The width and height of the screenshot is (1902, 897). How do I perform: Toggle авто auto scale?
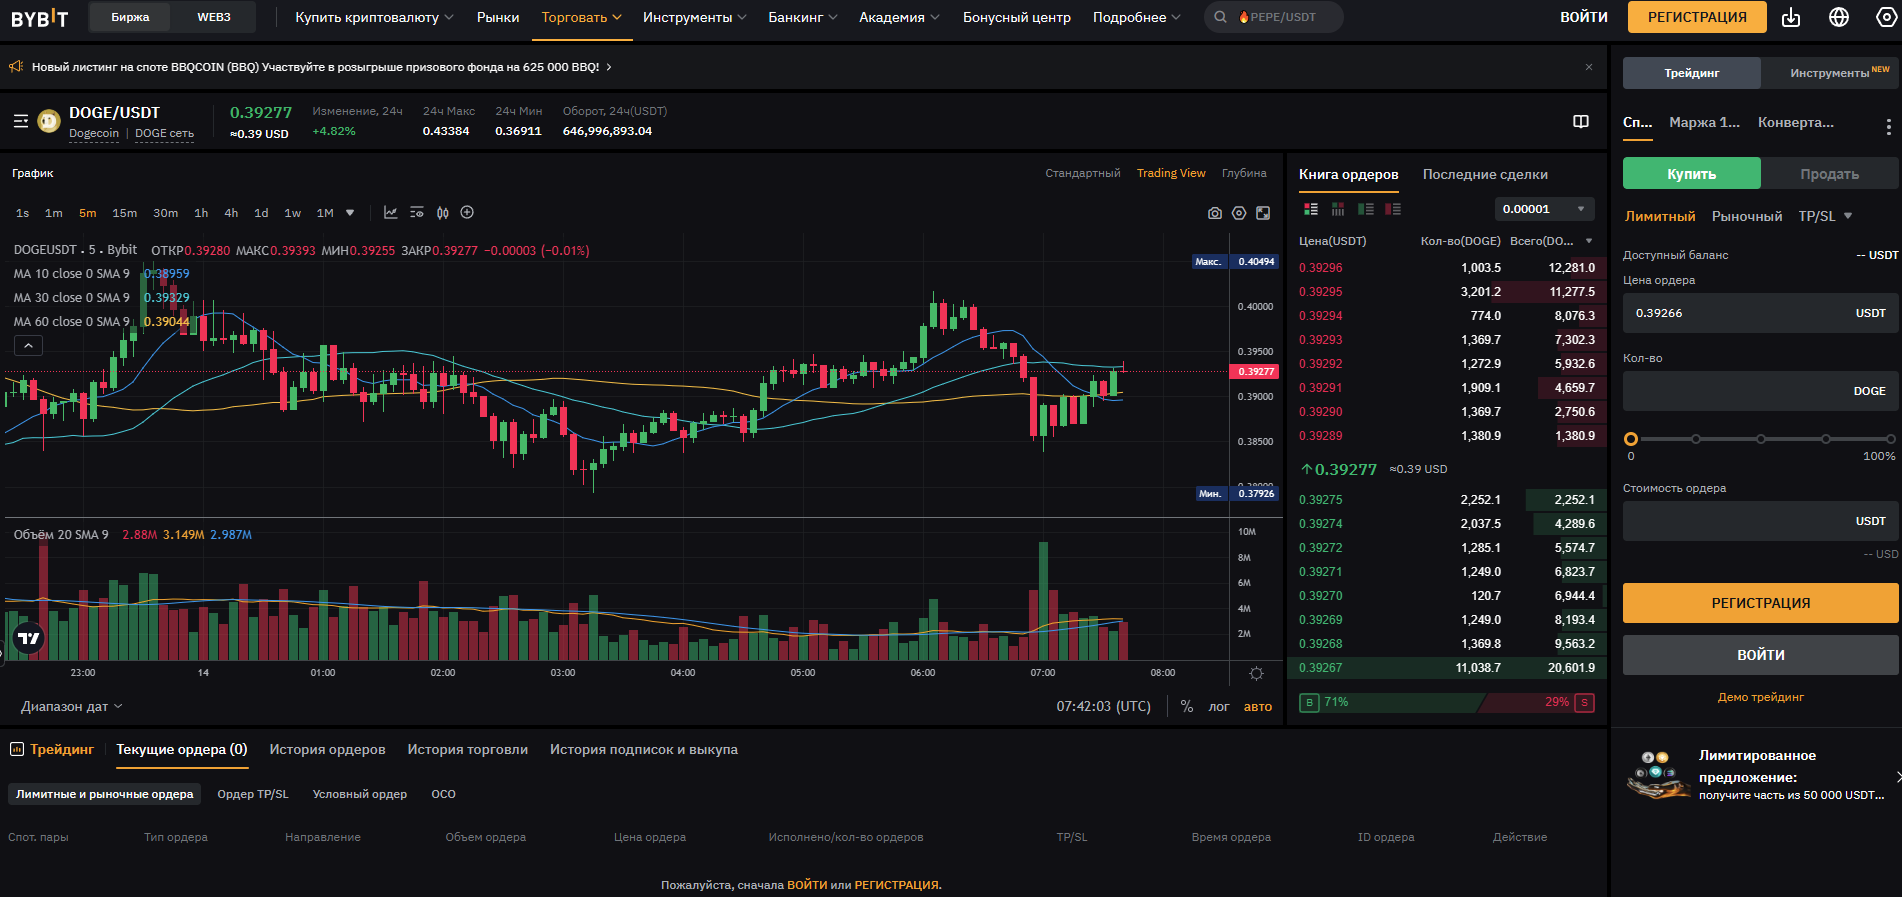[1258, 706]
